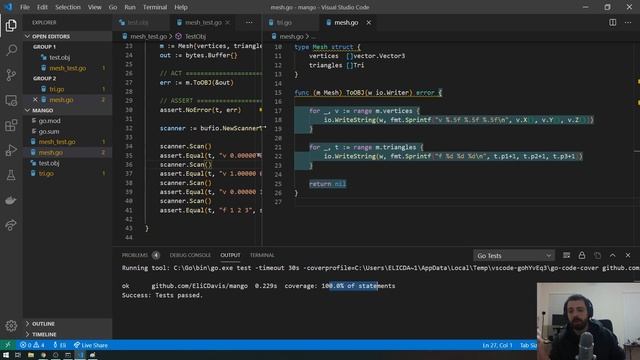
Task: Click the remote window indicator in status bar
Action: click(x=7, y=345)
